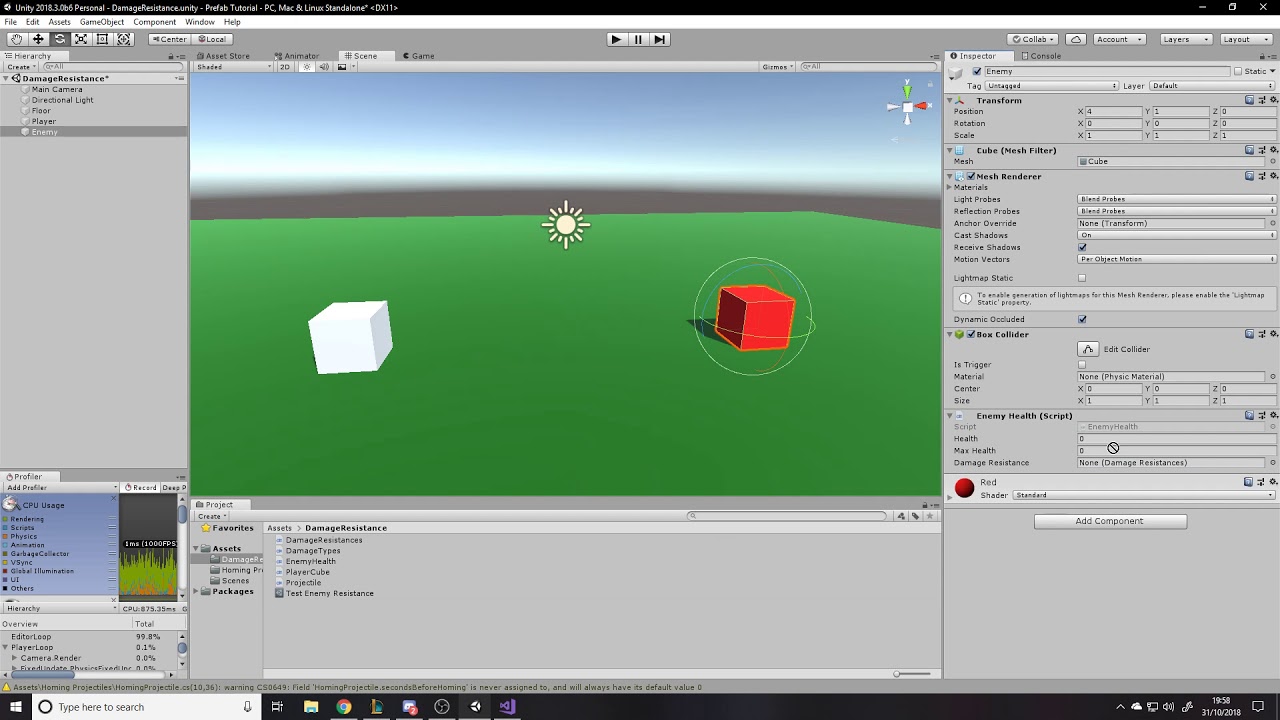Select the Scale tool in the toolbar
This screenshot has height=720, width=1280.
pos(81,39)
